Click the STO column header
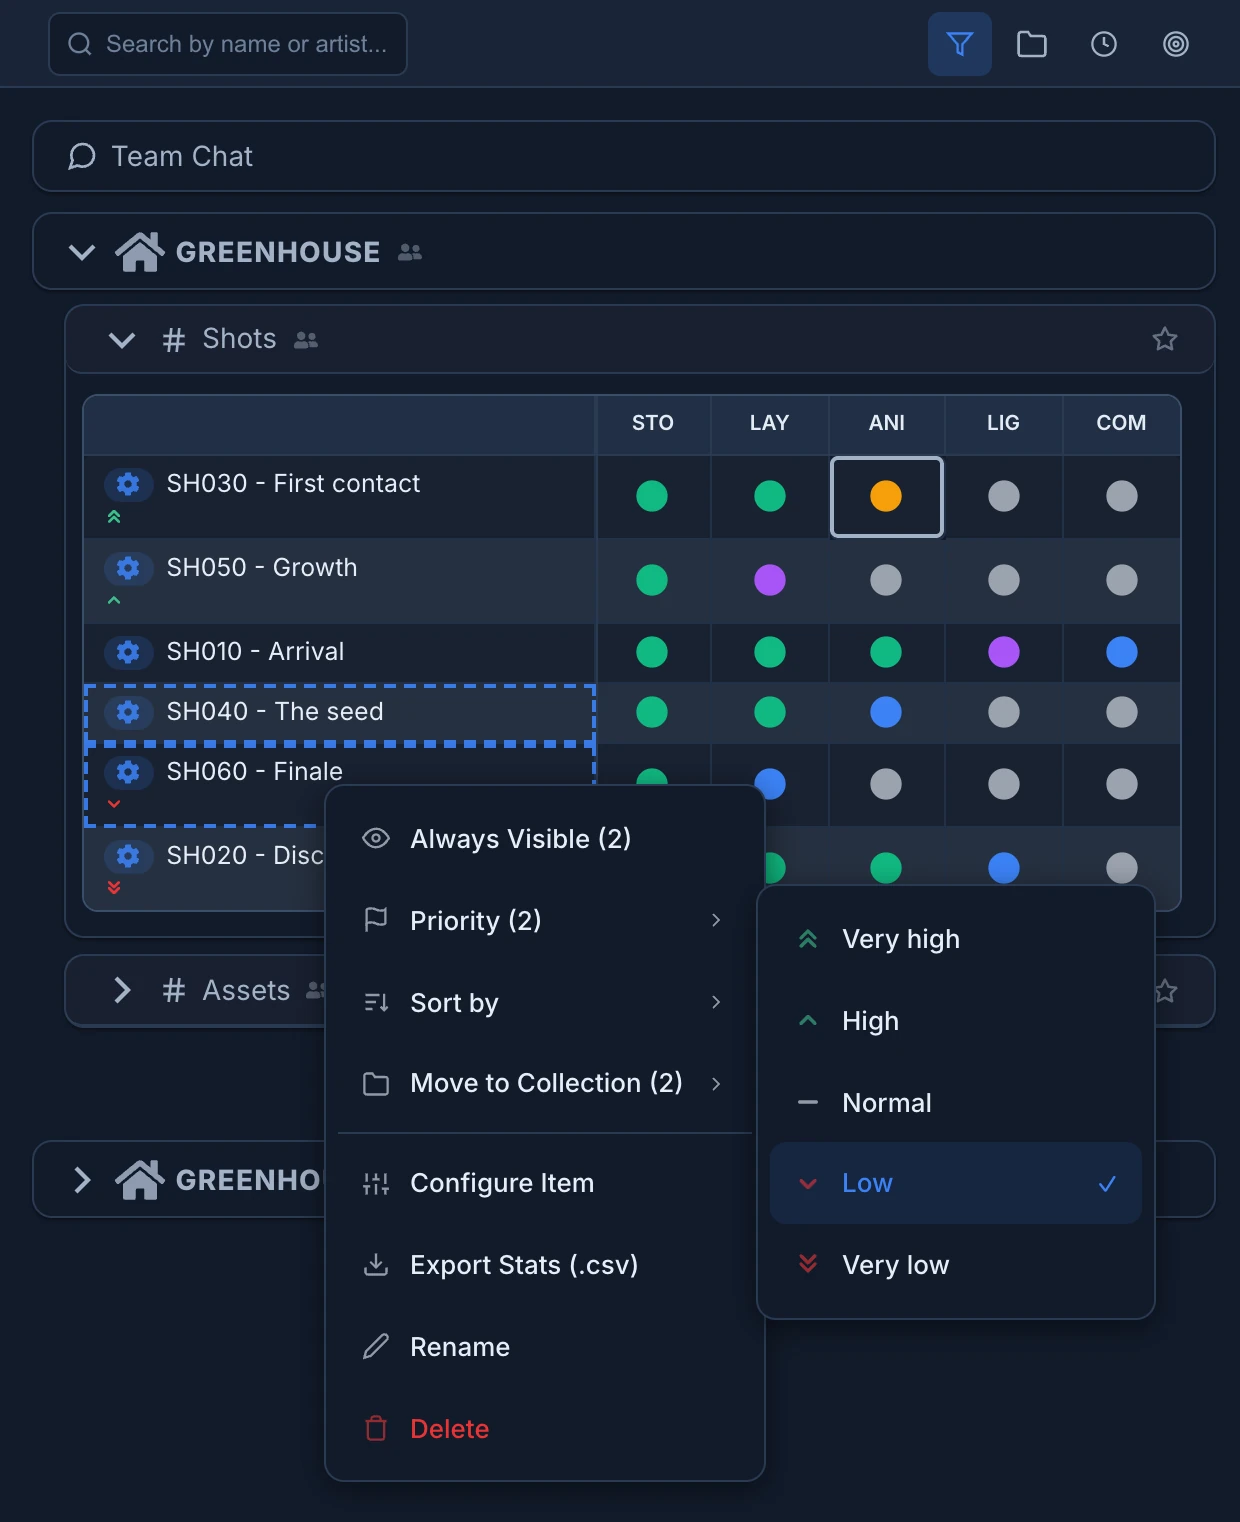This screenshot has height=1522, width=1240. [x=653, y=423]
